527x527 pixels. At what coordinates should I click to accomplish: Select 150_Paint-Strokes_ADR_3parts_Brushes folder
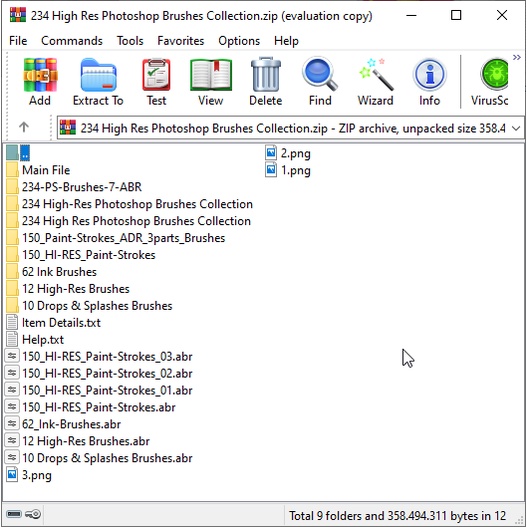116,238
